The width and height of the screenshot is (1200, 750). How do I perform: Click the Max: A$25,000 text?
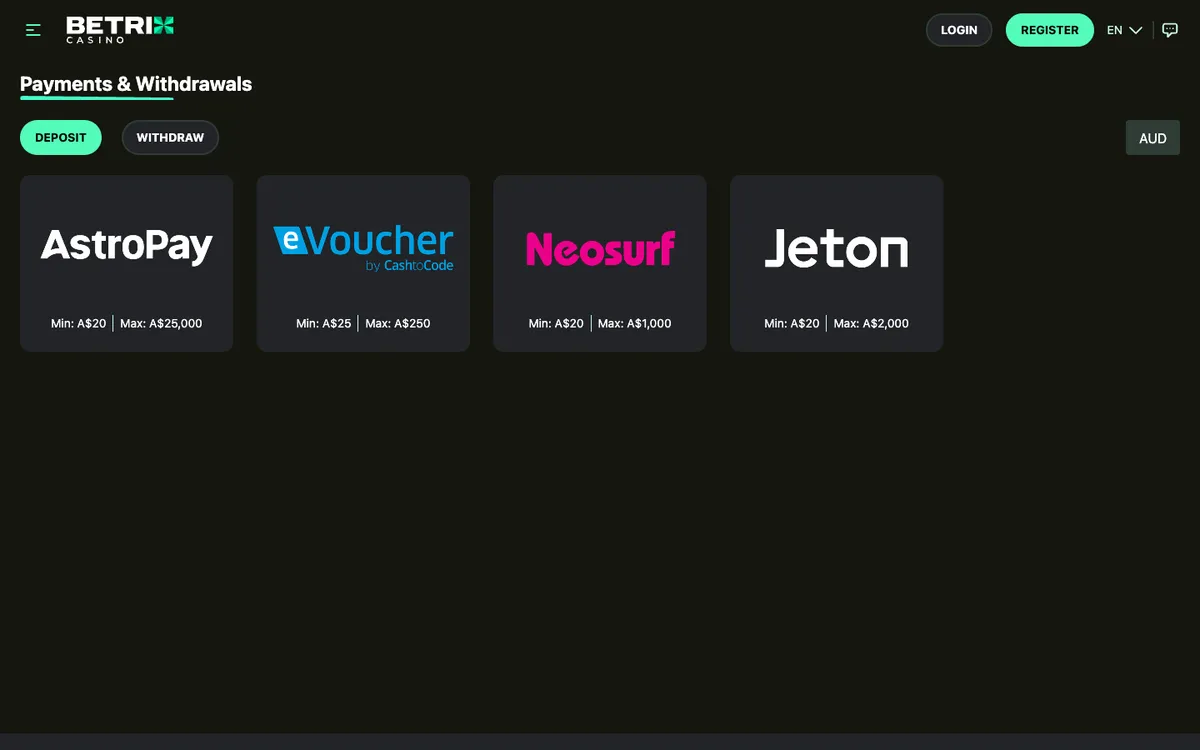pyautogui.click(x=161, y=324)
